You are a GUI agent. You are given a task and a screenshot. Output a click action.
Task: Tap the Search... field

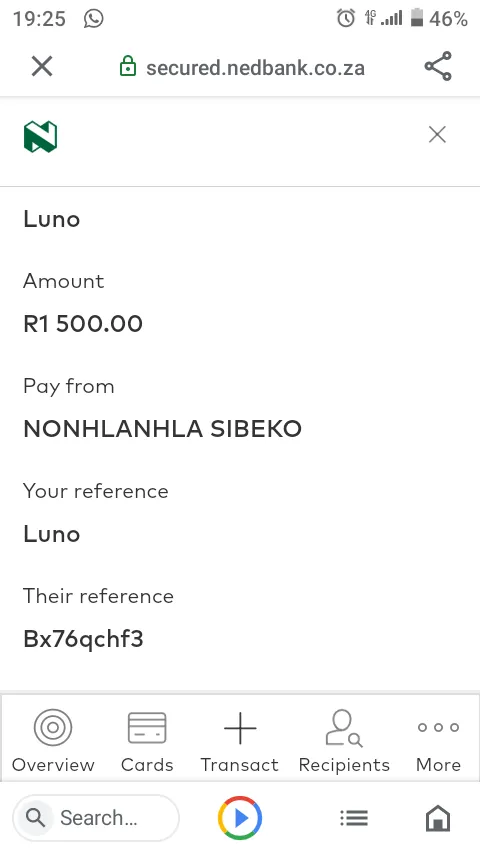(x=96, y=818)
